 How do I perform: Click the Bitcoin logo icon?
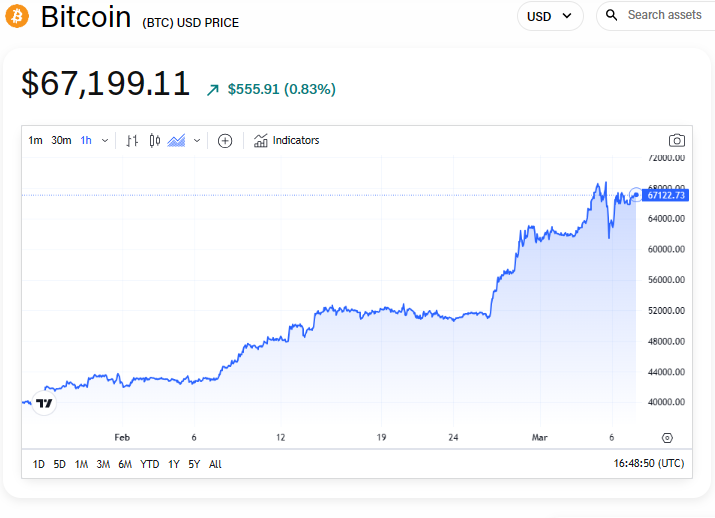pyautogui.click(x=17, y=17)
